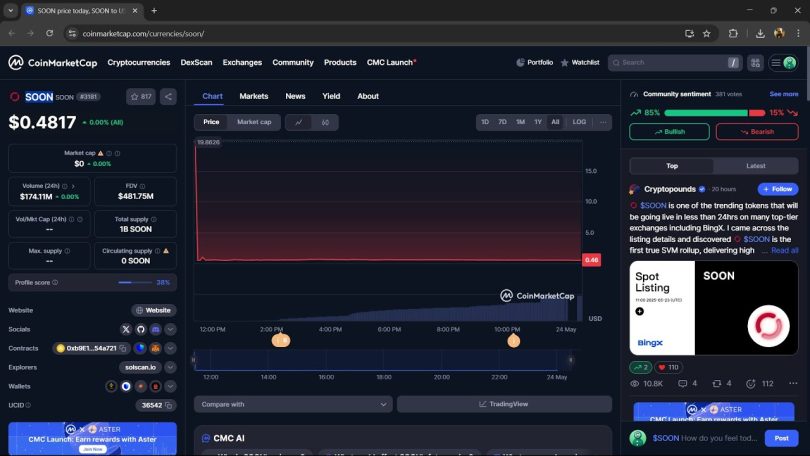Focus the CoinMarketCap search field
810x456 pixels.
coord(675,62)
